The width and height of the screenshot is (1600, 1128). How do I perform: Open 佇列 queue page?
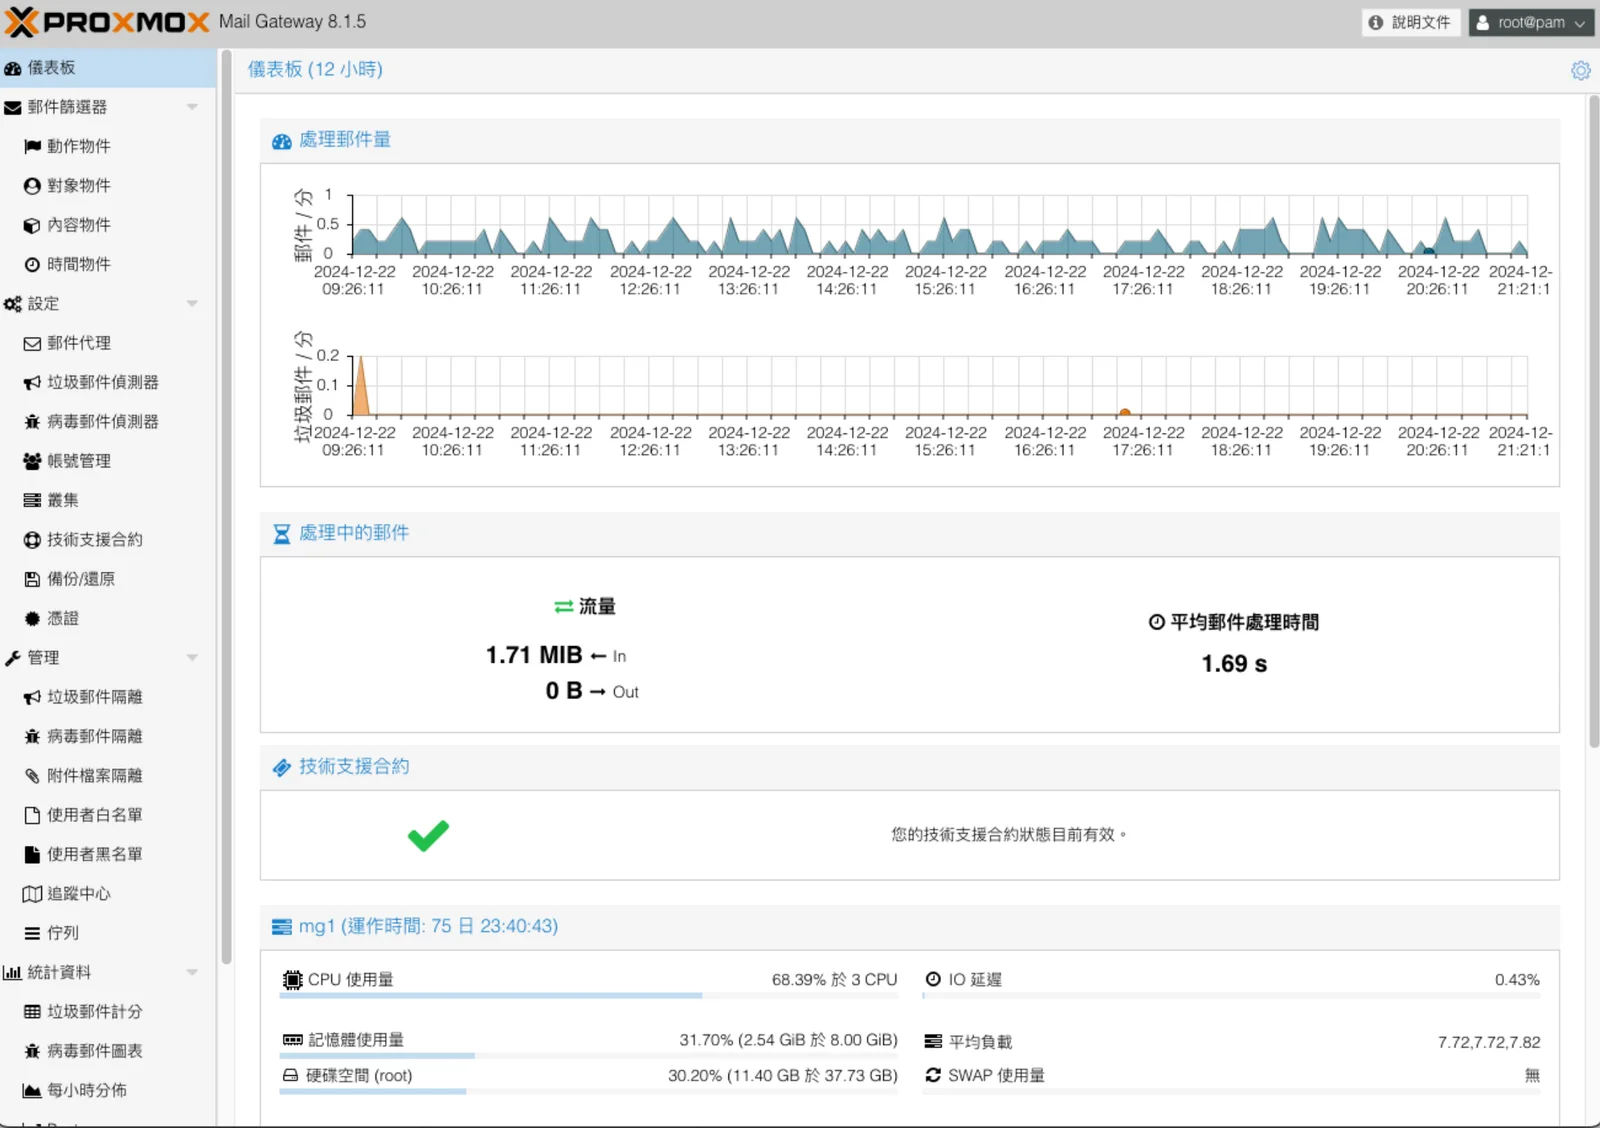coord(108,933)
